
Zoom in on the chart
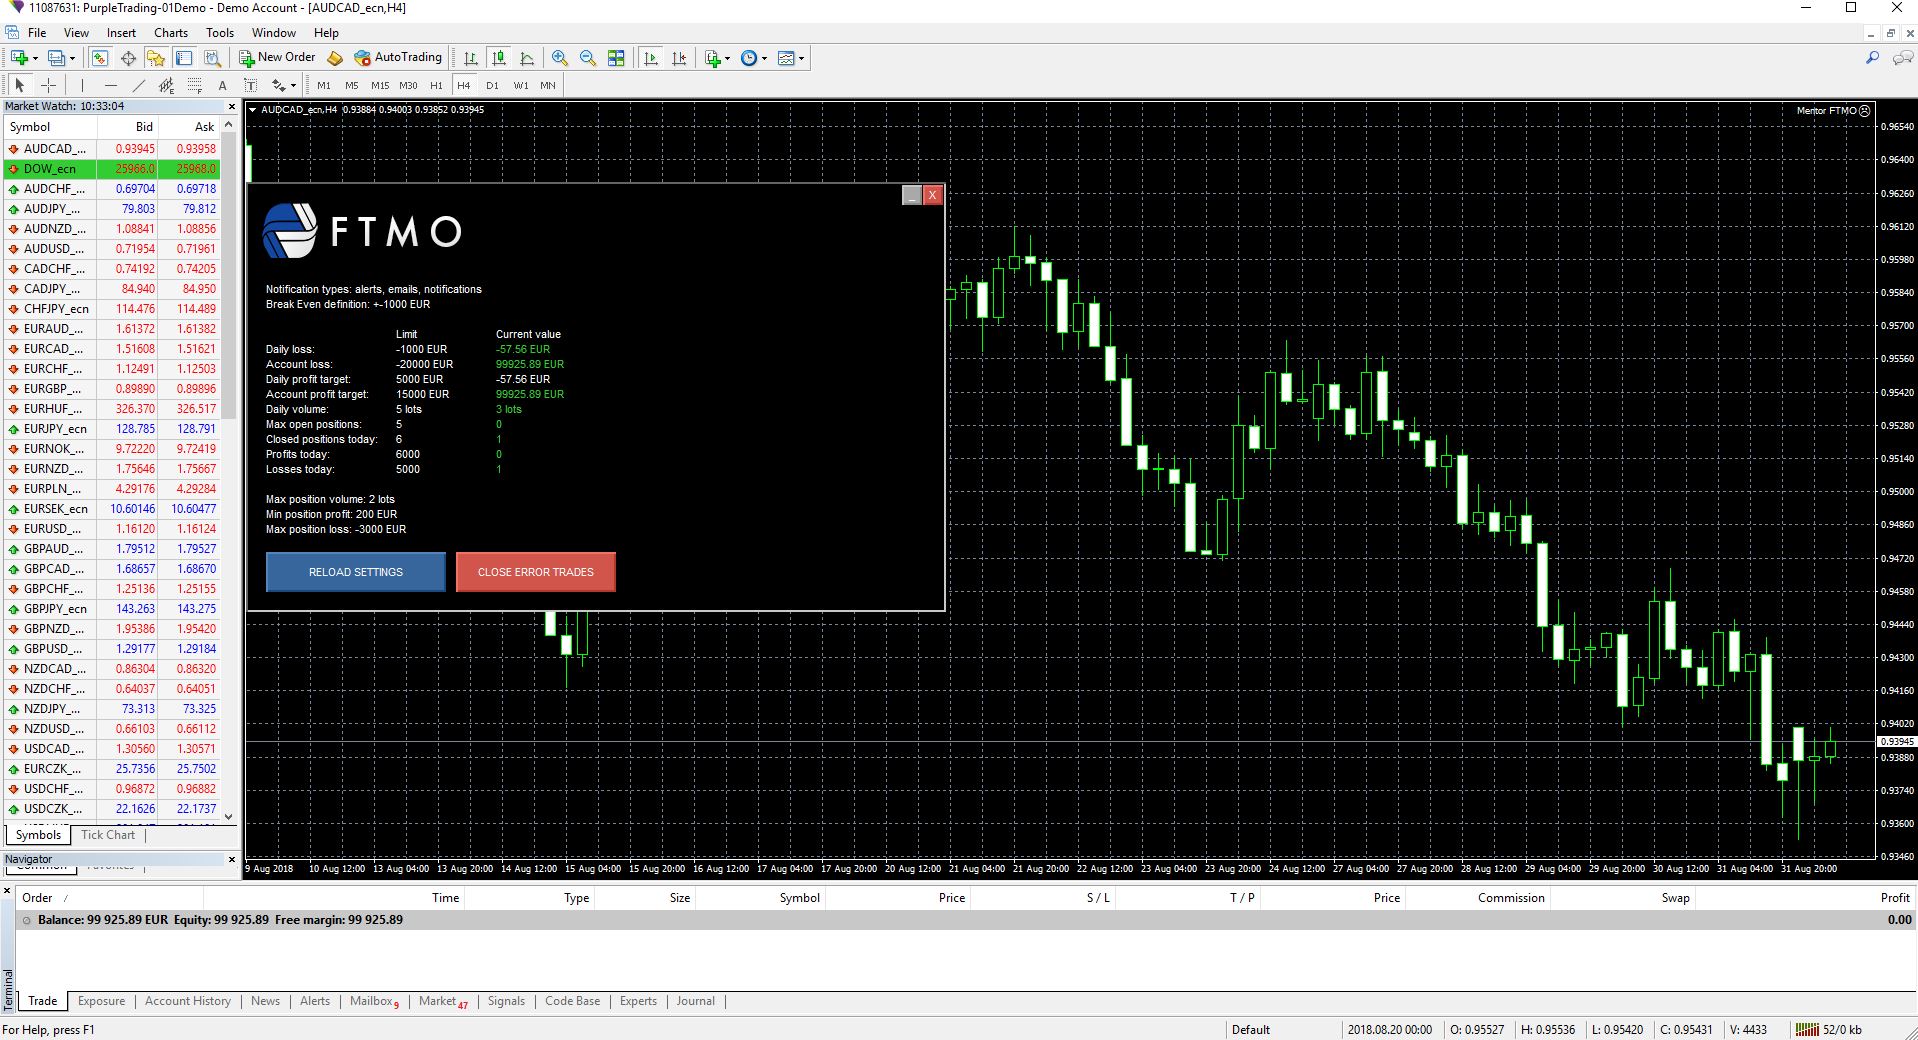[x=560, y=58]
